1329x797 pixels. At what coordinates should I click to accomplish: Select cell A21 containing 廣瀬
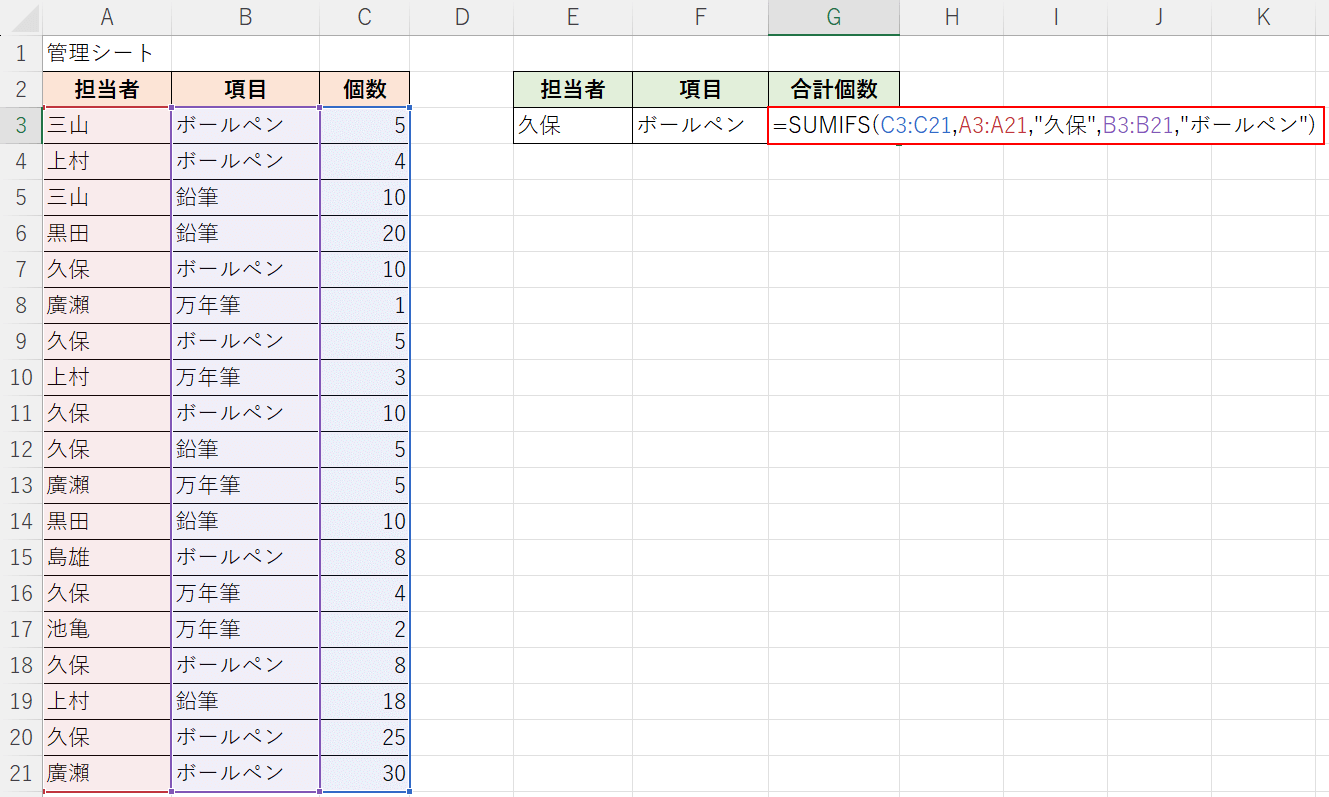click(x=107, y=773)
